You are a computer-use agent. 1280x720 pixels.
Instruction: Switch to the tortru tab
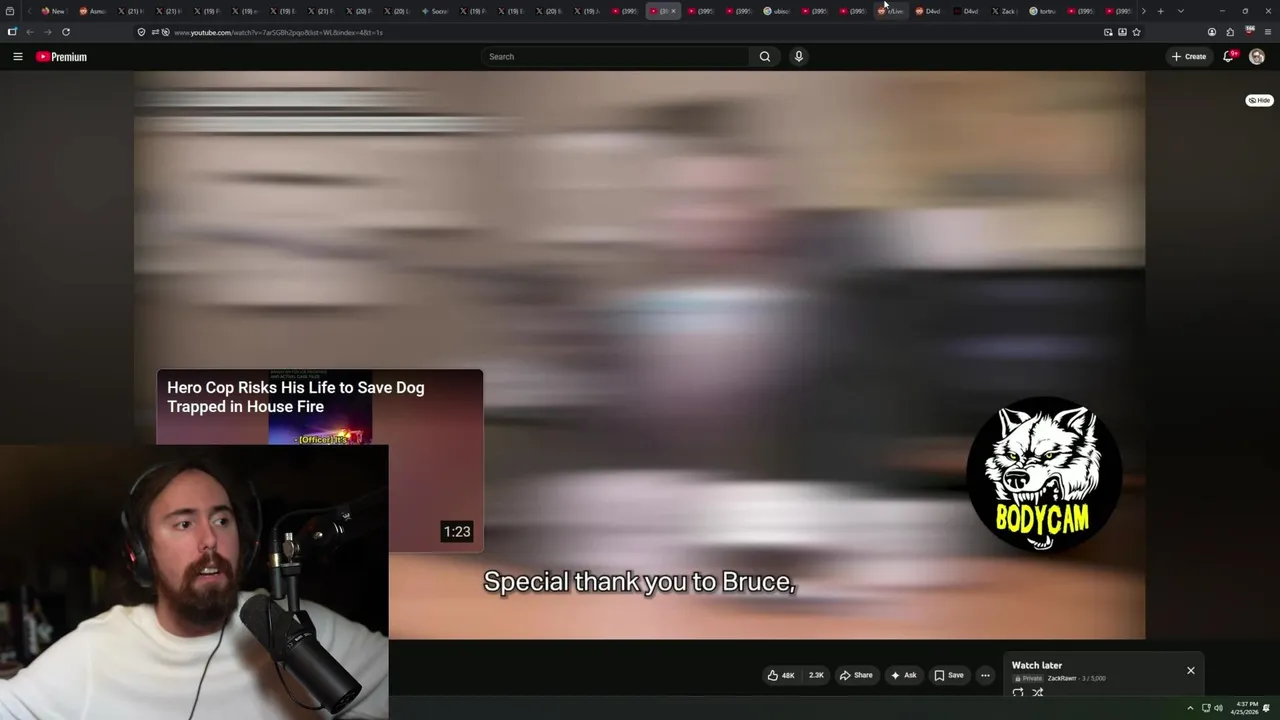[x=1043, y=11]
